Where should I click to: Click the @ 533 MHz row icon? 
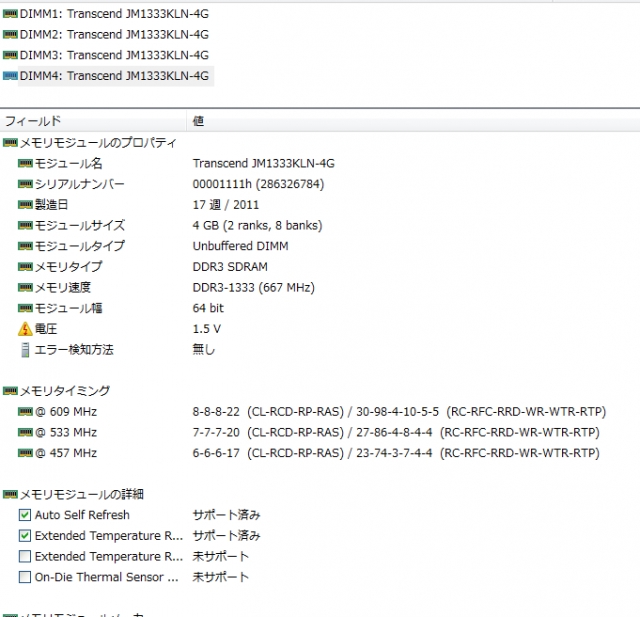point(25,433)
